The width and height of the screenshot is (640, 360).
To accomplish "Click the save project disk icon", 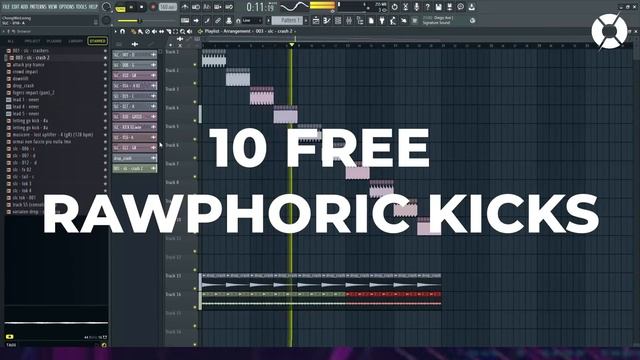I will (x=438, y=7).
